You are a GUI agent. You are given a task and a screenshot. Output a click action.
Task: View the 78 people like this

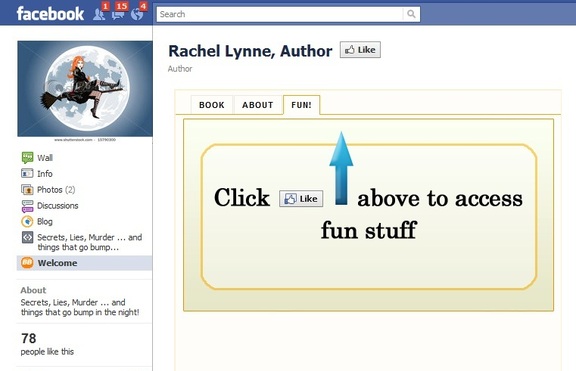47,344
